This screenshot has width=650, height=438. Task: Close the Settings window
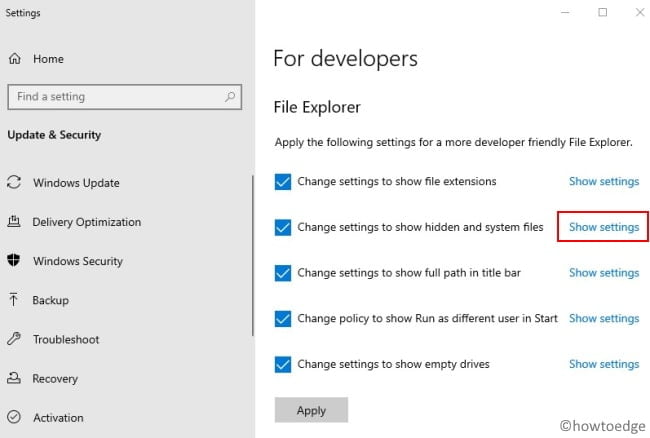(640, 12)
